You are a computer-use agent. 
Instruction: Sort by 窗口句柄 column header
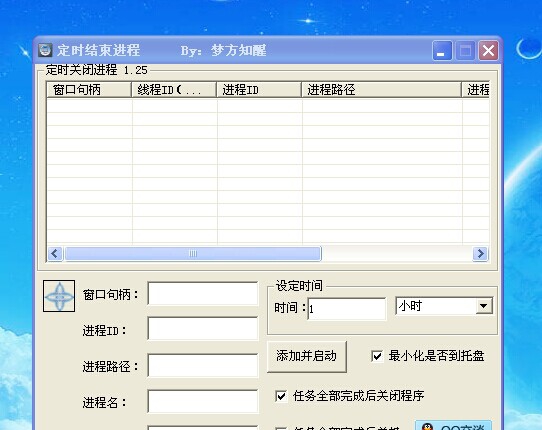[89, 90]
